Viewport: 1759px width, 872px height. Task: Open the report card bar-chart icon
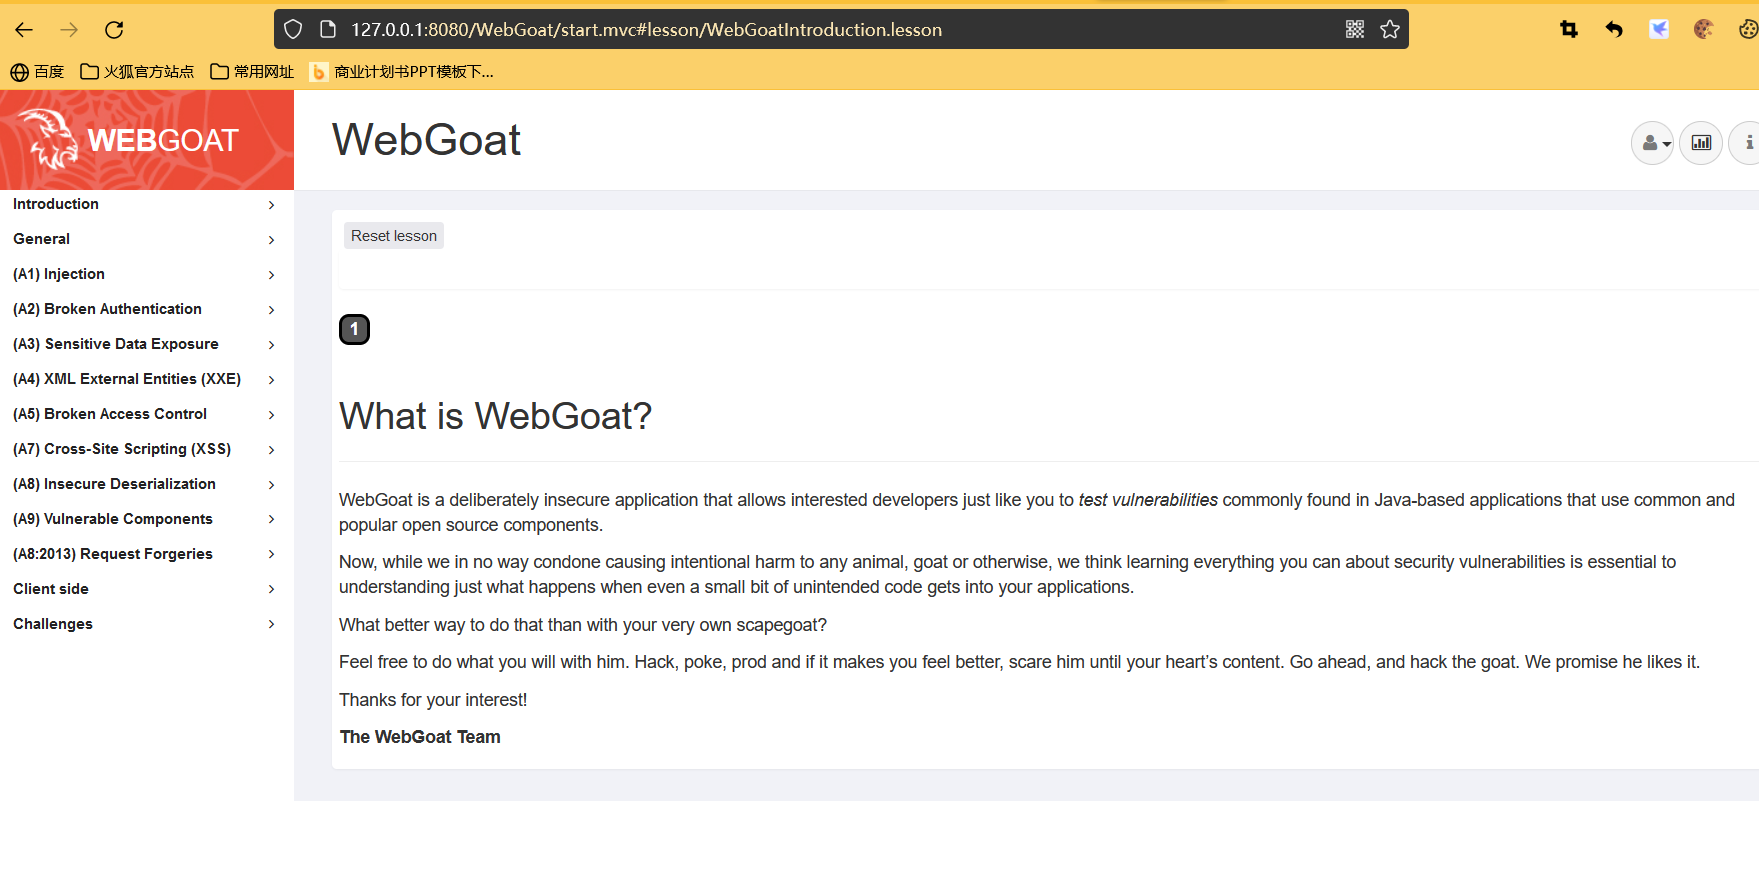tap(1700, 143)
